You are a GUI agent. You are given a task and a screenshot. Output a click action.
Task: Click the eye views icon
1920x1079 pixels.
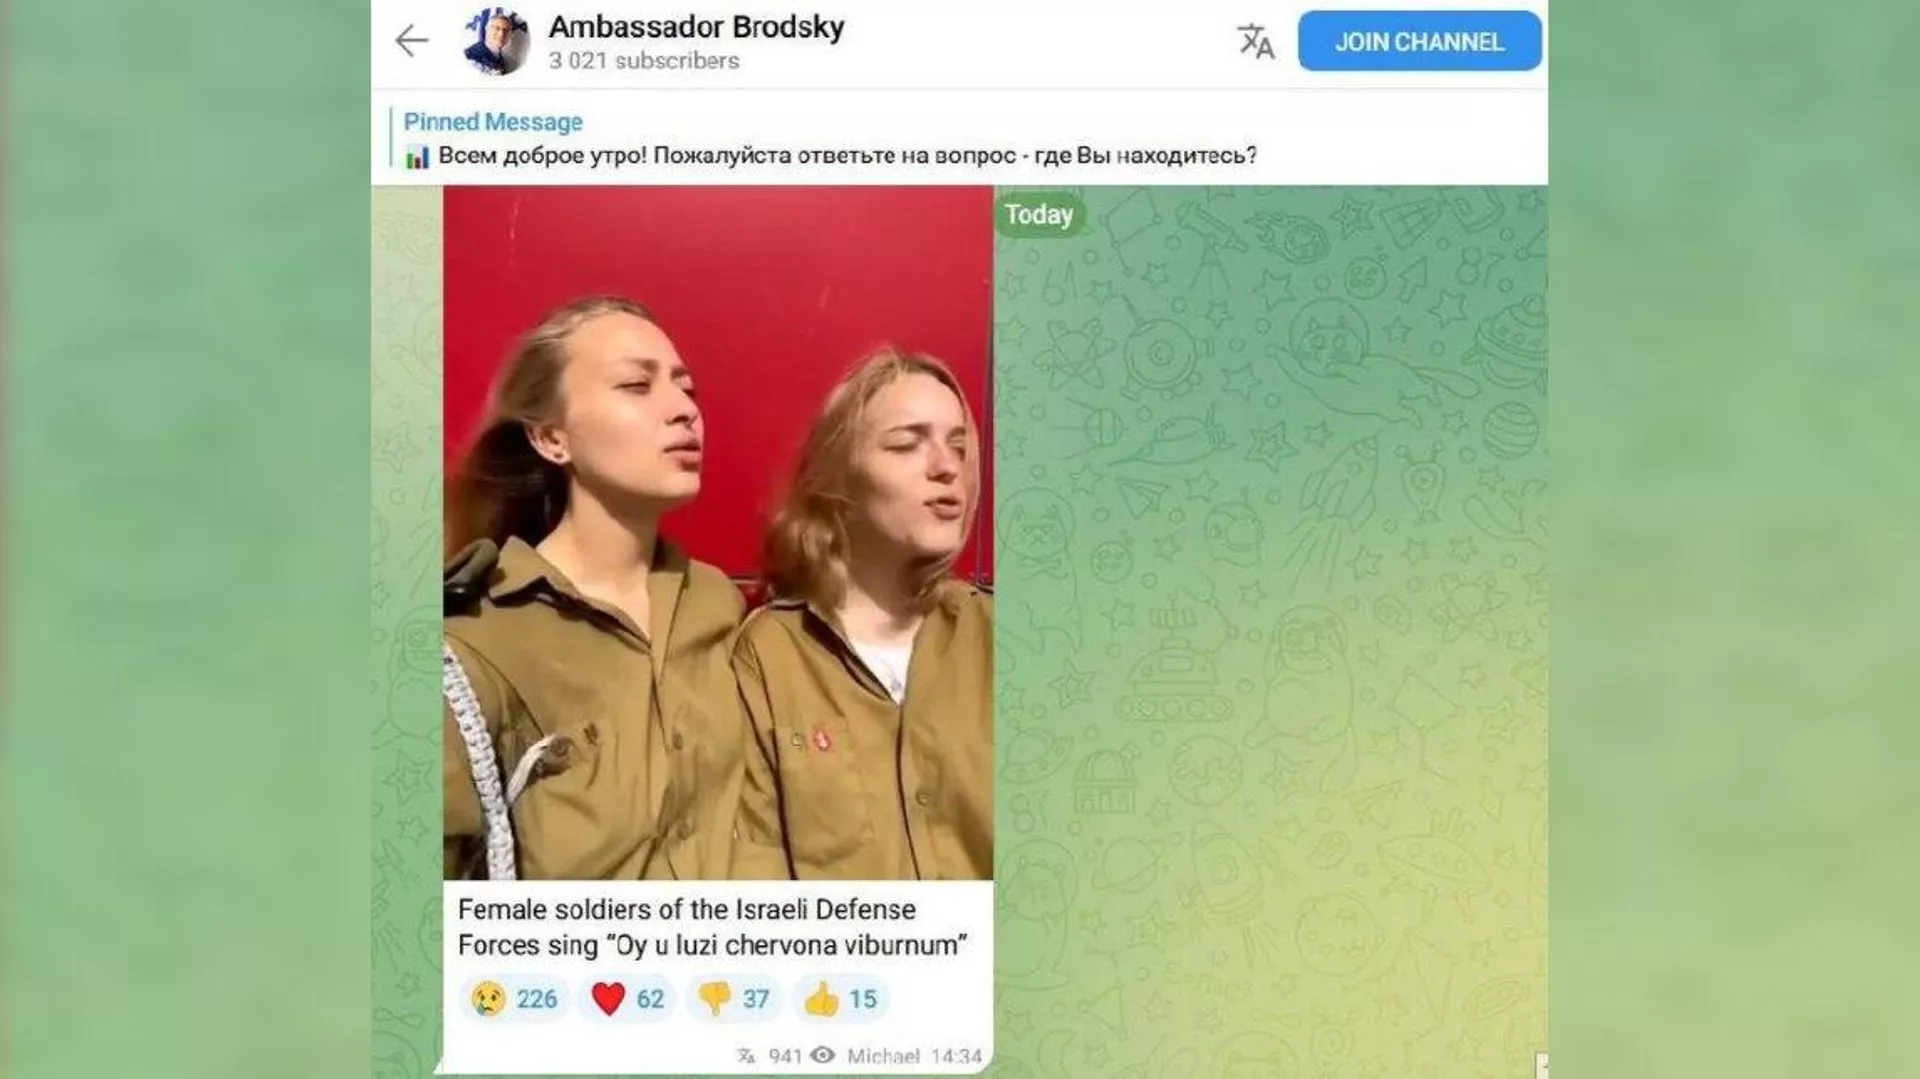(822, 1055)
